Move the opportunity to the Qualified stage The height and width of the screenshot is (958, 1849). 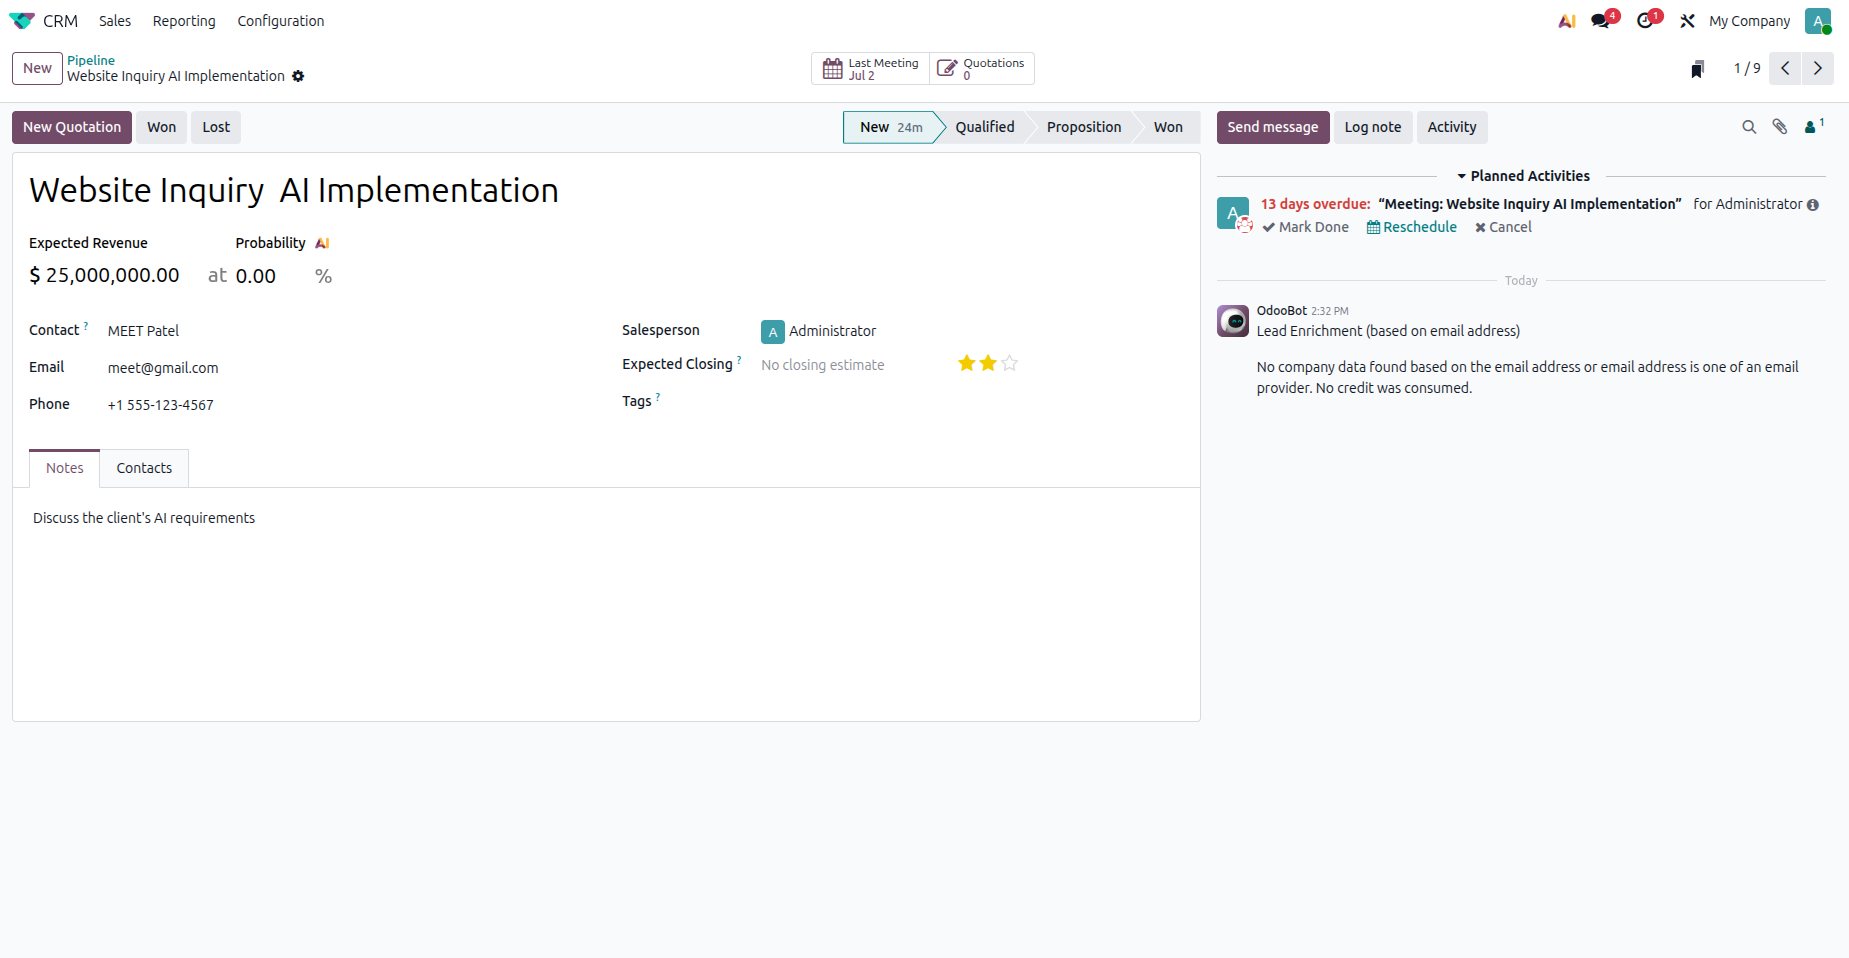pos(985,127)
